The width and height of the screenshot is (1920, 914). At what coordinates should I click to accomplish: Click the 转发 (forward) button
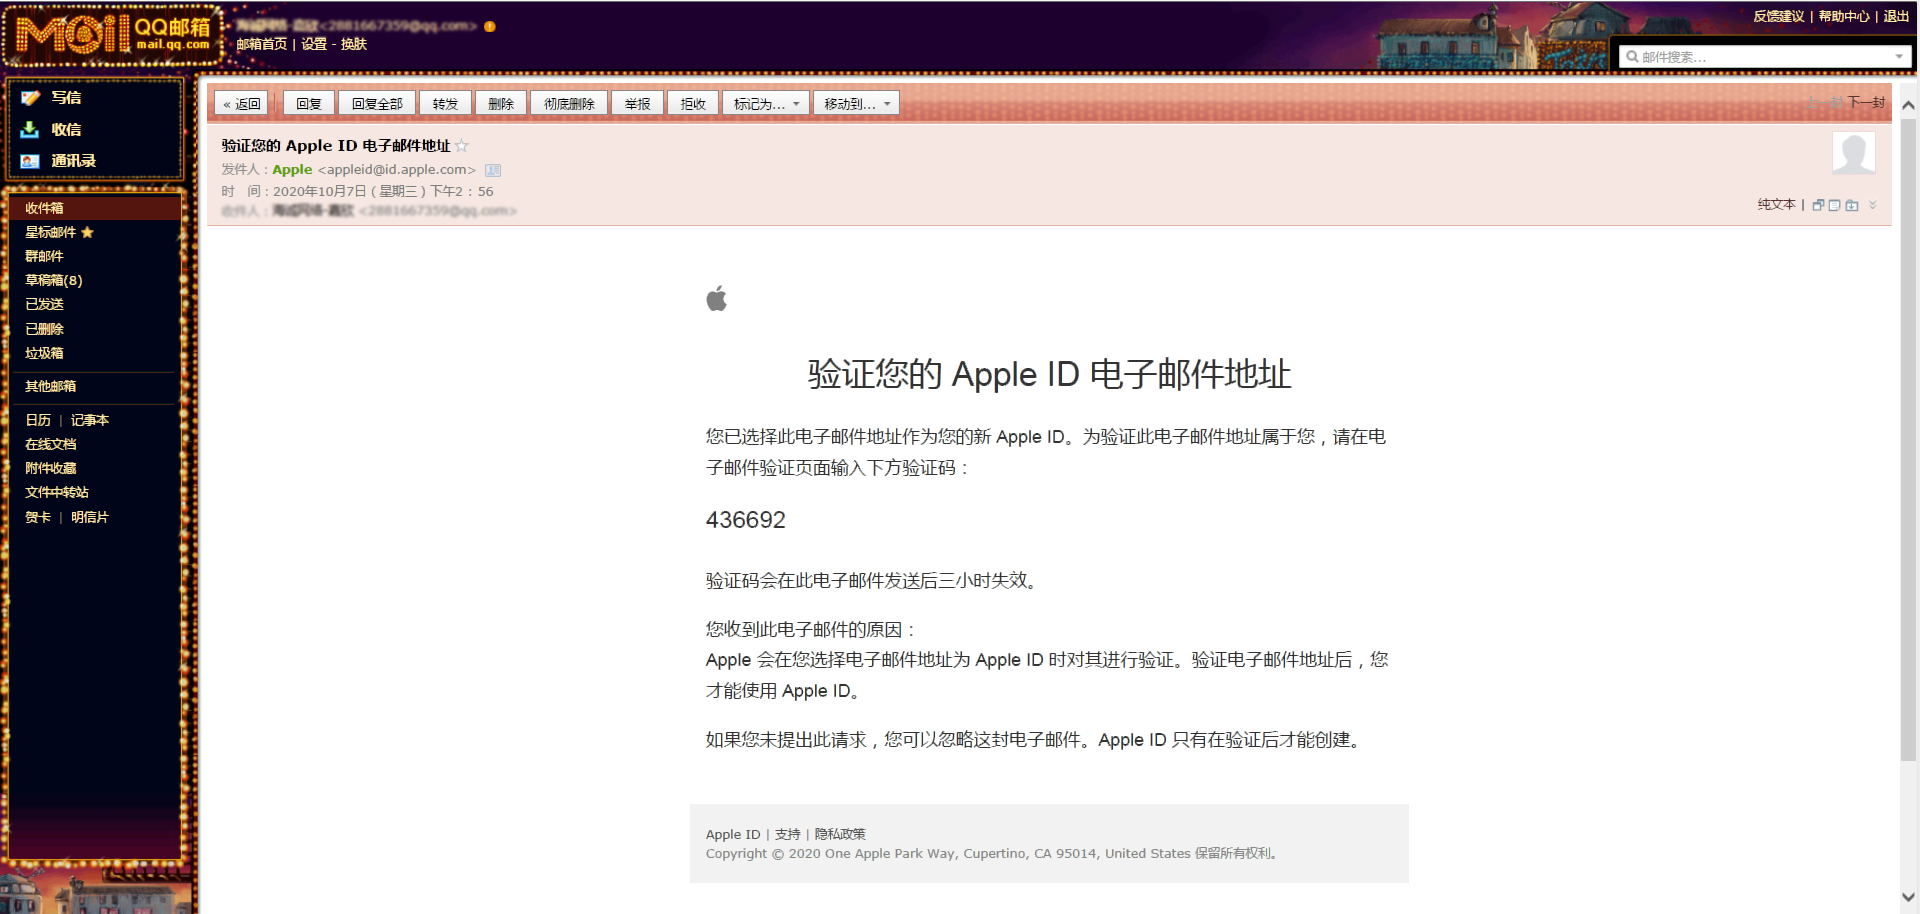(x=445, y=104)
